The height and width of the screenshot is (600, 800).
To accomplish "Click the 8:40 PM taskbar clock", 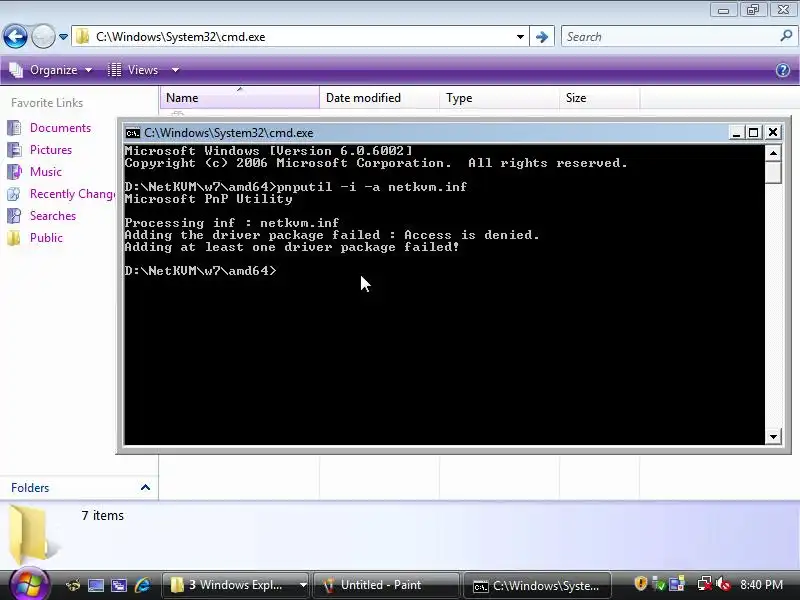I will pyautogui.click(x=761, y=585).
